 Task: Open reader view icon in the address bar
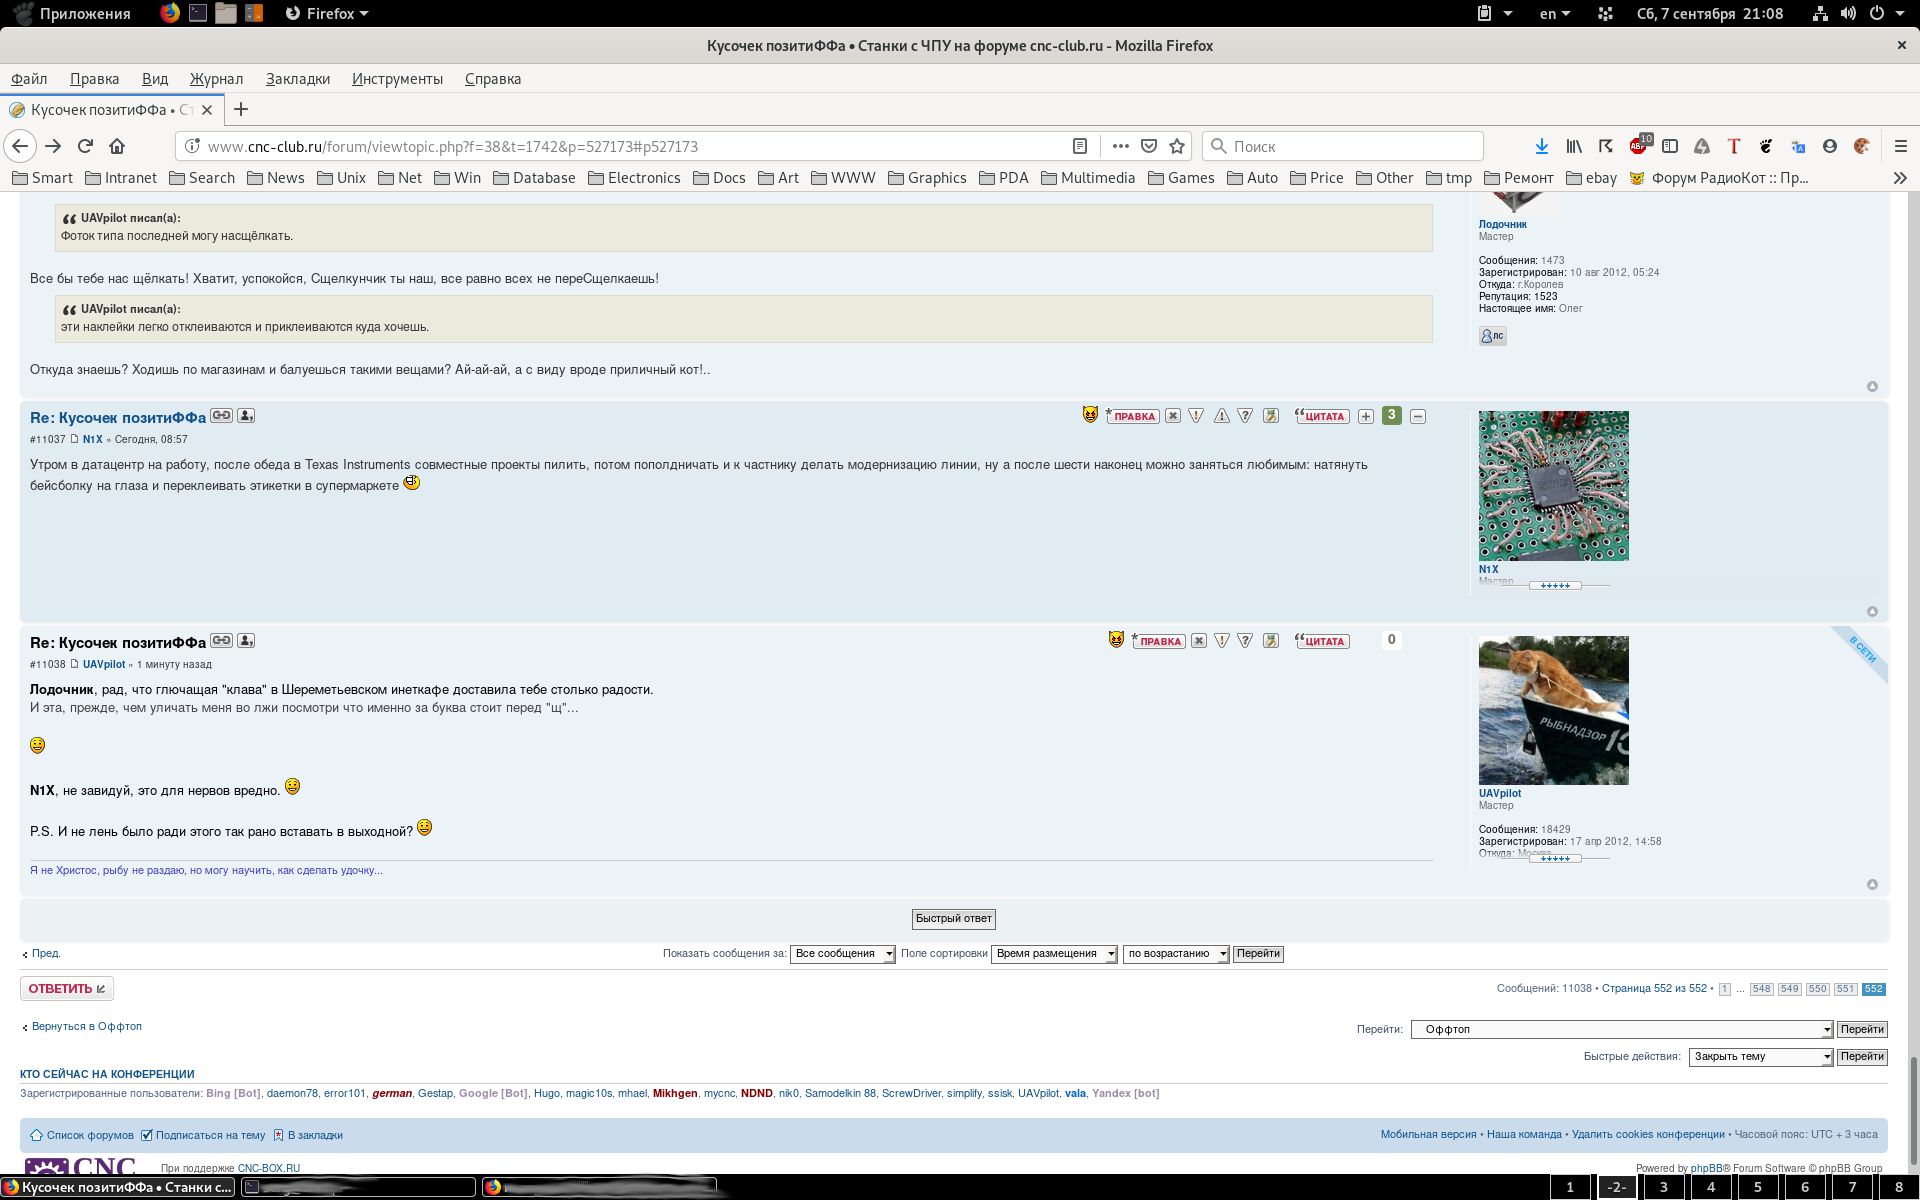coord(1080,146)
